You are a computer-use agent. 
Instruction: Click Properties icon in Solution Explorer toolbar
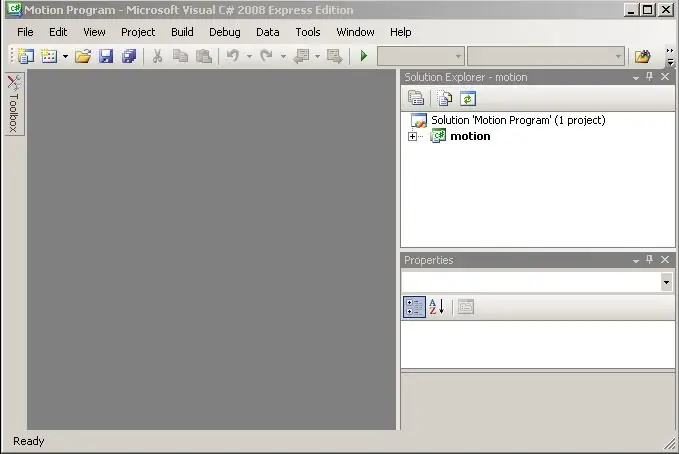pos(416,98)
